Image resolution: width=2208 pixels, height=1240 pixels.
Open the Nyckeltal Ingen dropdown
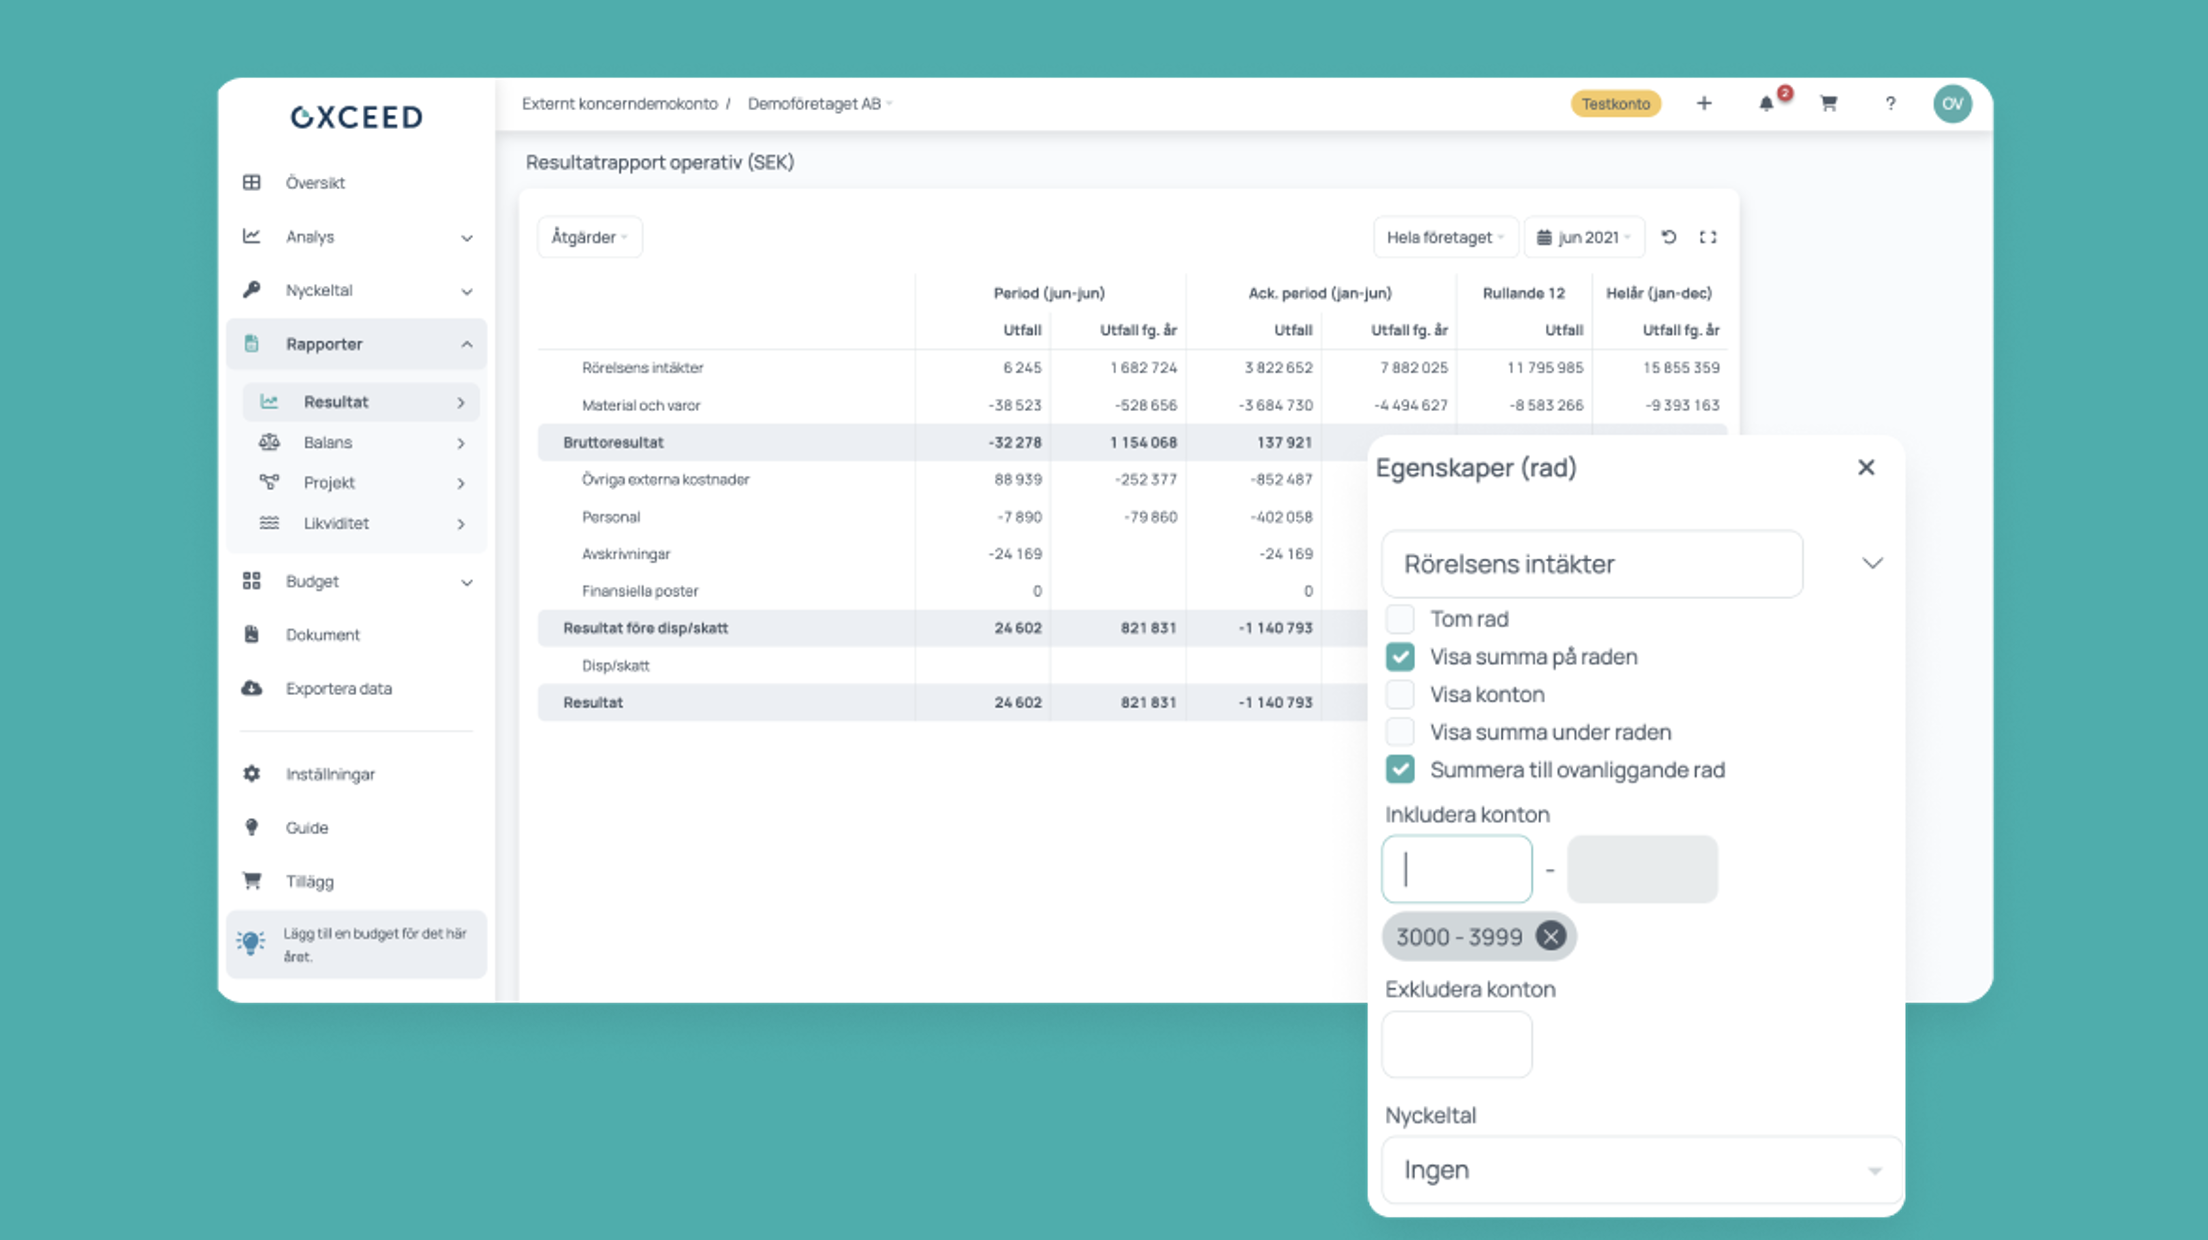point(1642,1169)
